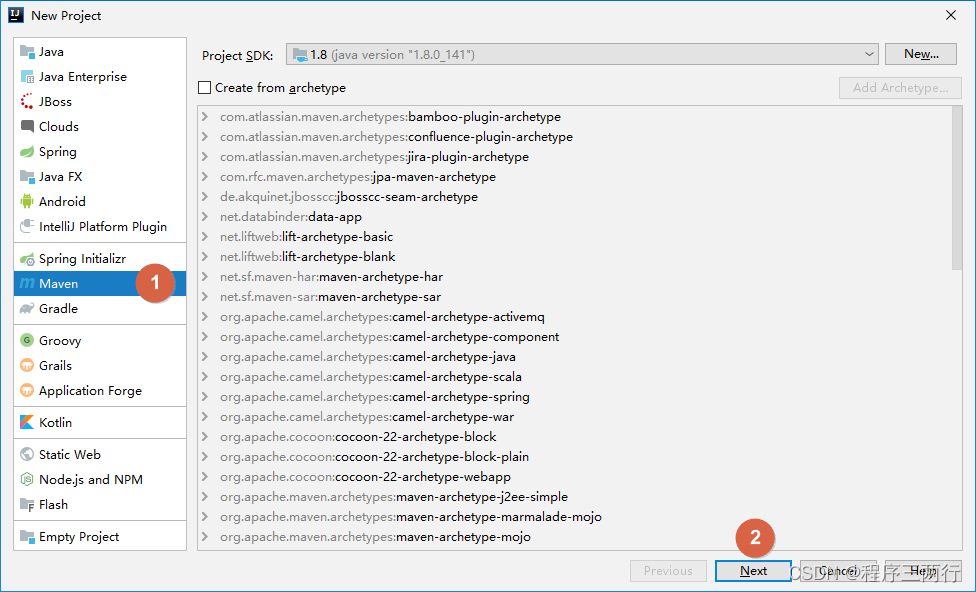Choose Node.js and NPM label
Viewport: 976px width, 592px height.
click(x=91, y=479)
